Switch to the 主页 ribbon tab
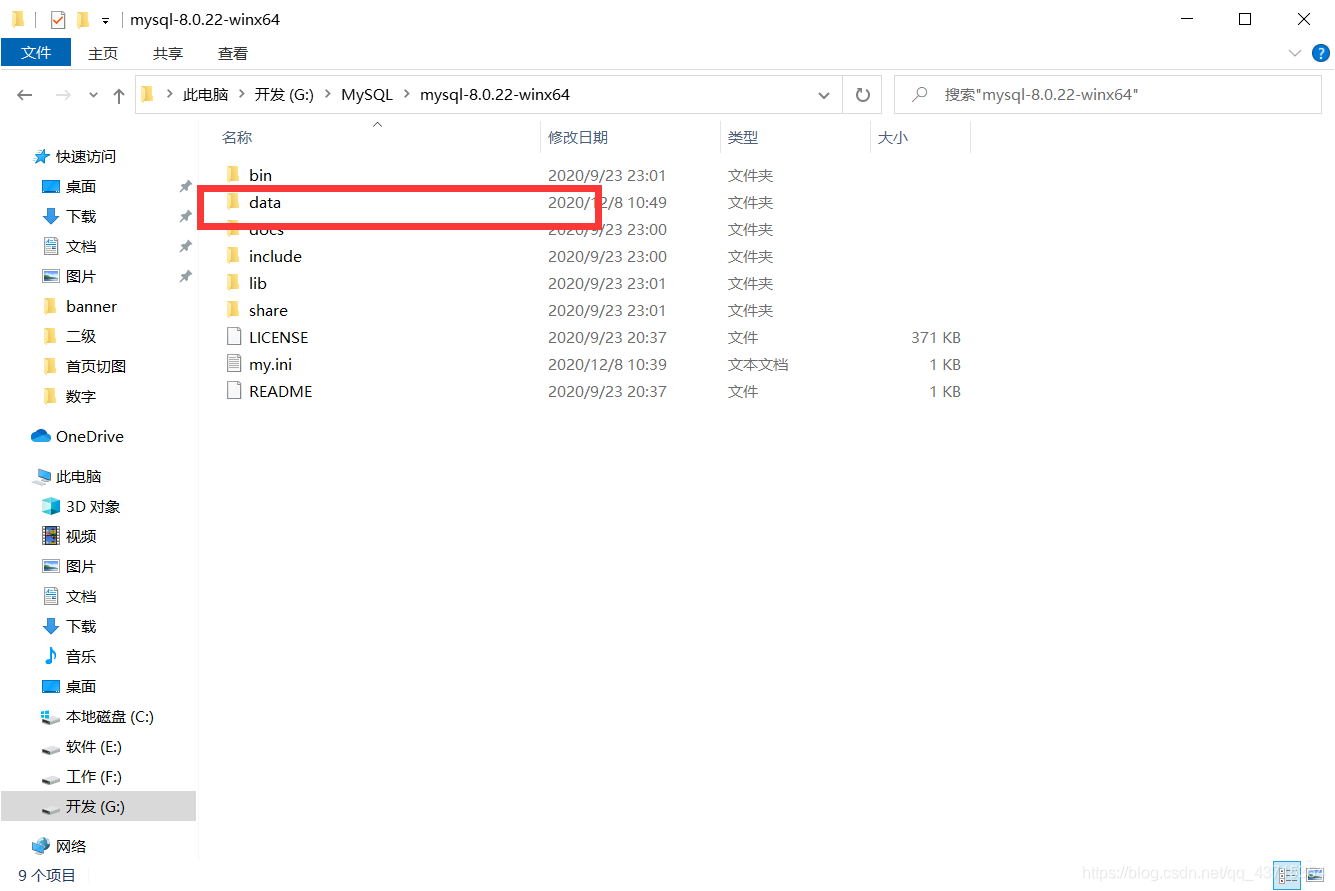The width and height of the screenshot is (1335, 891). 103,54
